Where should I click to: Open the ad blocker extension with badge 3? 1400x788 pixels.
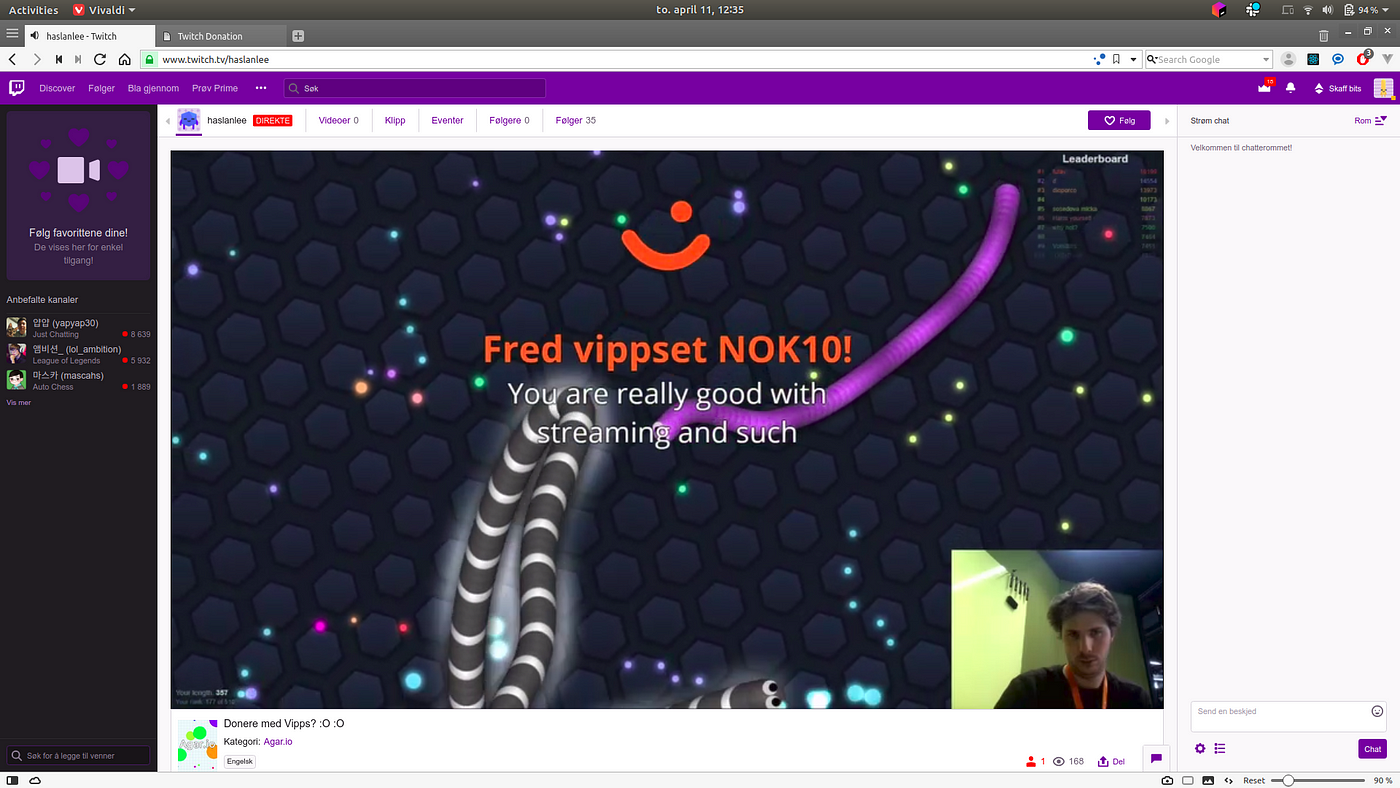click(x=1364, y=58)
